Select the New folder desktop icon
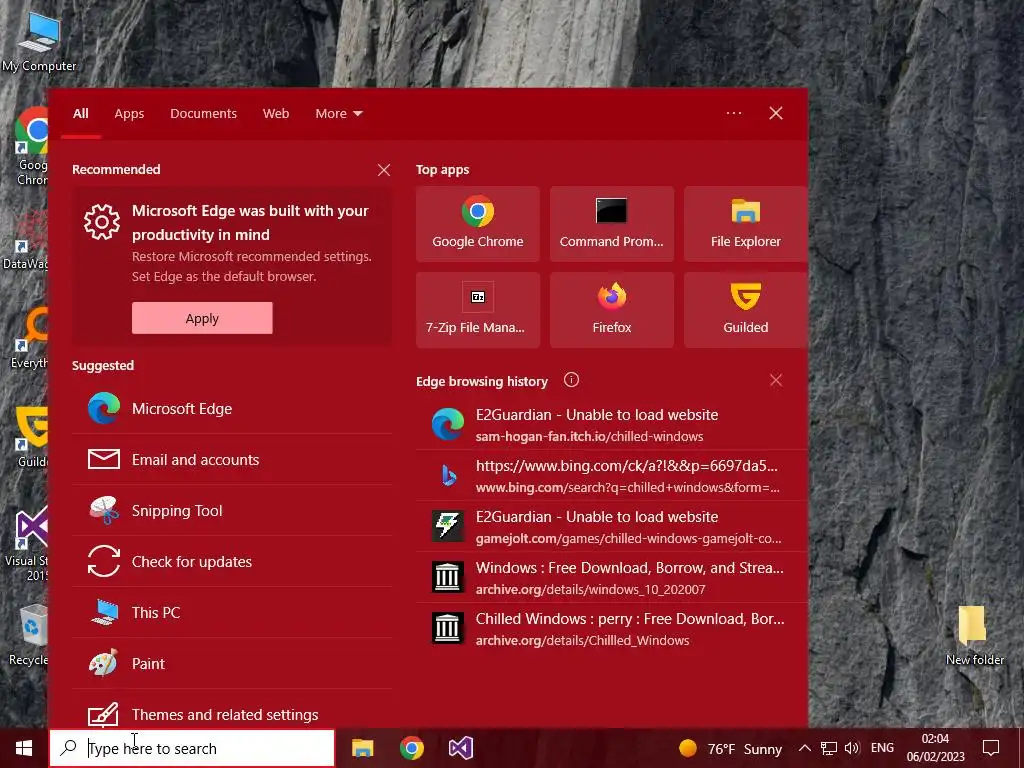The width and height of the screenshot is (1024, 768). pyautogui.click(x=974, y=635)
